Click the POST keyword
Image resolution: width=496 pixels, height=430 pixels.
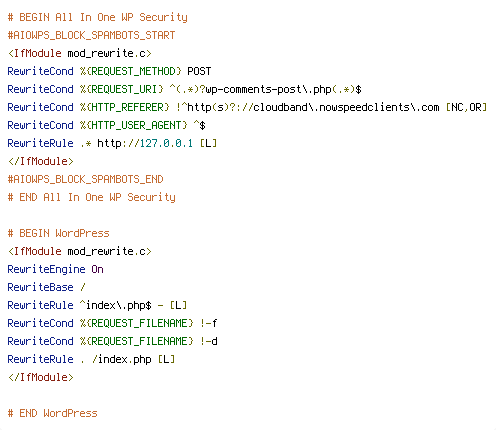199,71
